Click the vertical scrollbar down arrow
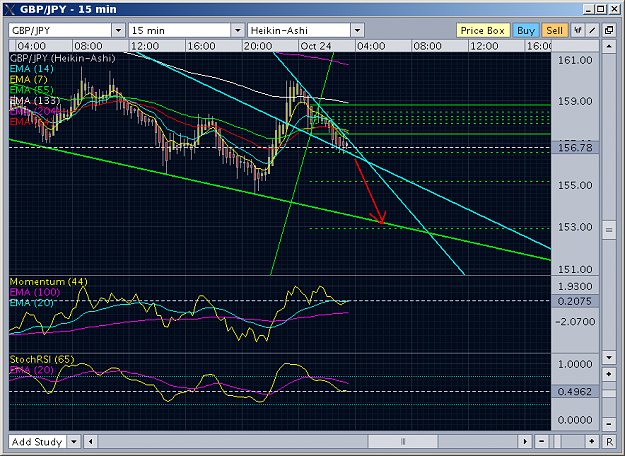Image resolution: width=625 pixels, height=456 pixels. tap(609, 358)
